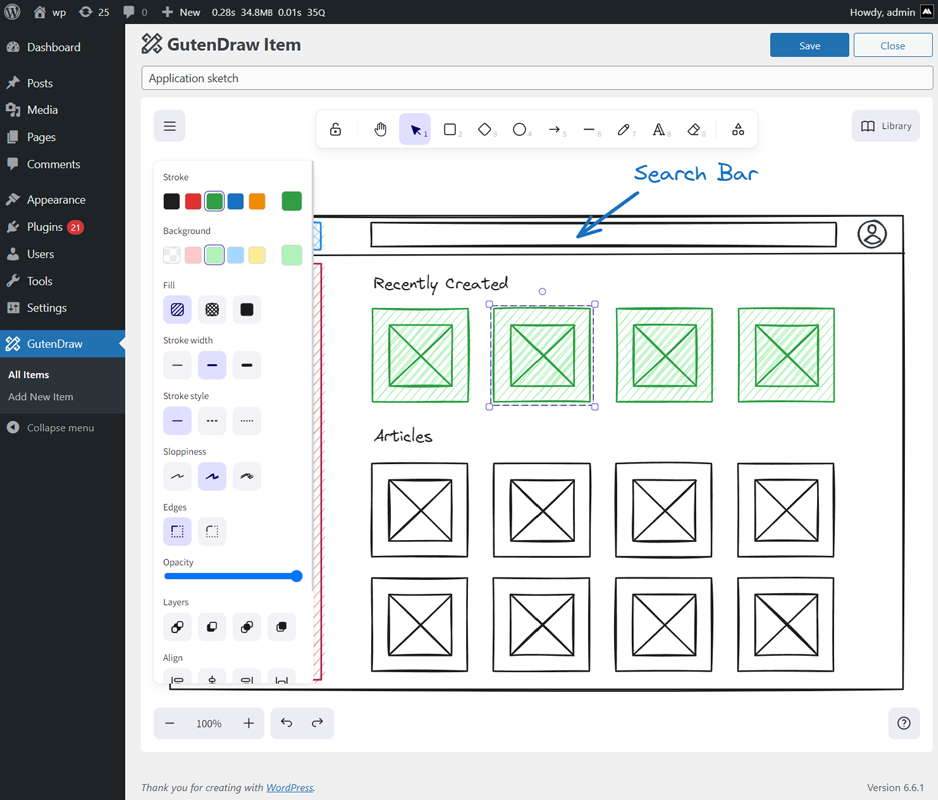The width and height of the screenshot is (938, 800).
Task: Pick blue stroke color
Action: click(236, 201)
